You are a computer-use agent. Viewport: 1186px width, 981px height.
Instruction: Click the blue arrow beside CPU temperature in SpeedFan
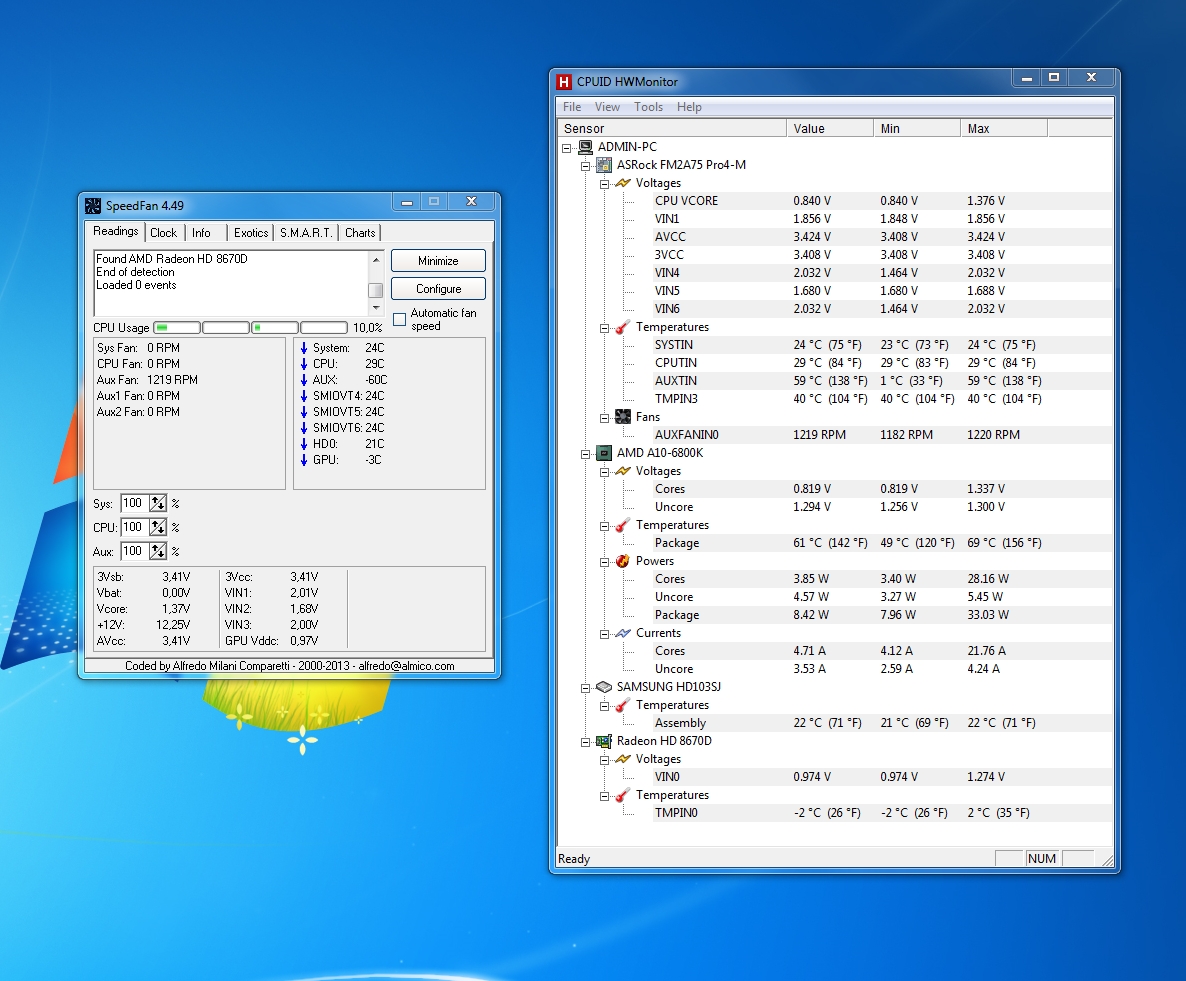304,364
